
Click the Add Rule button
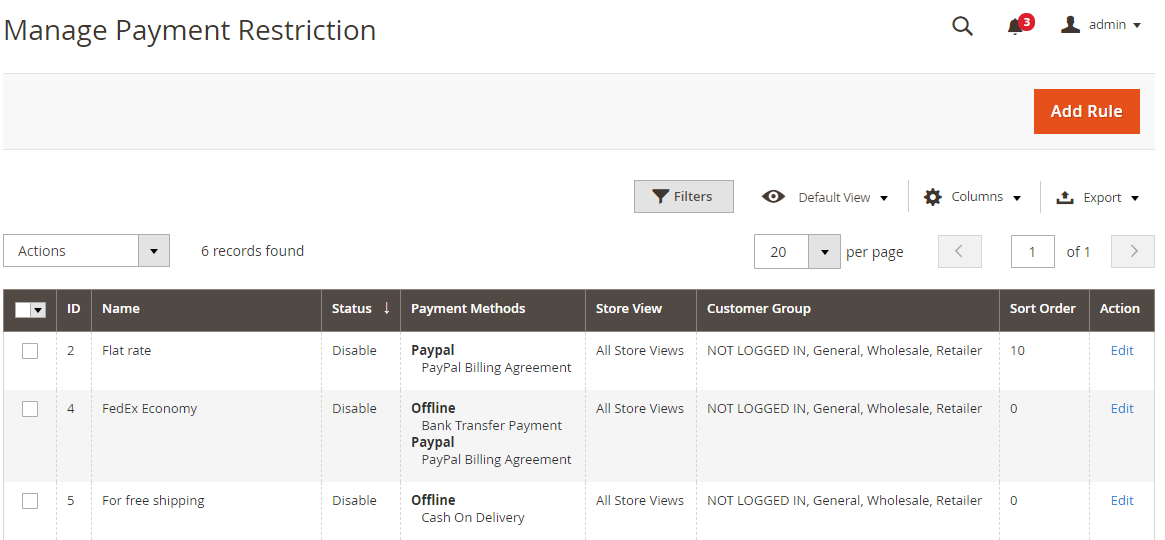(1086, 111)
